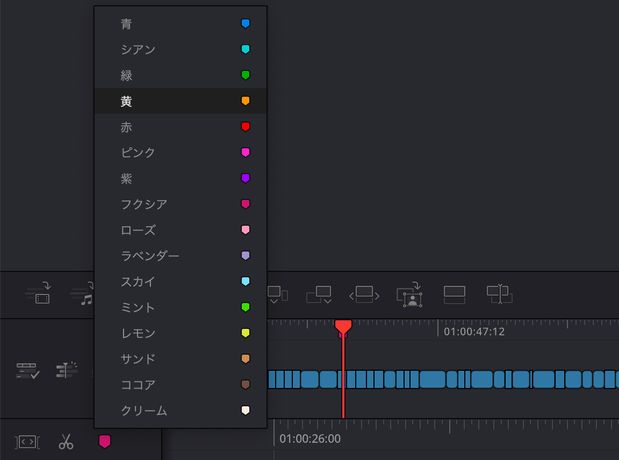Select 黄 from the color menu

click(180, 101)
